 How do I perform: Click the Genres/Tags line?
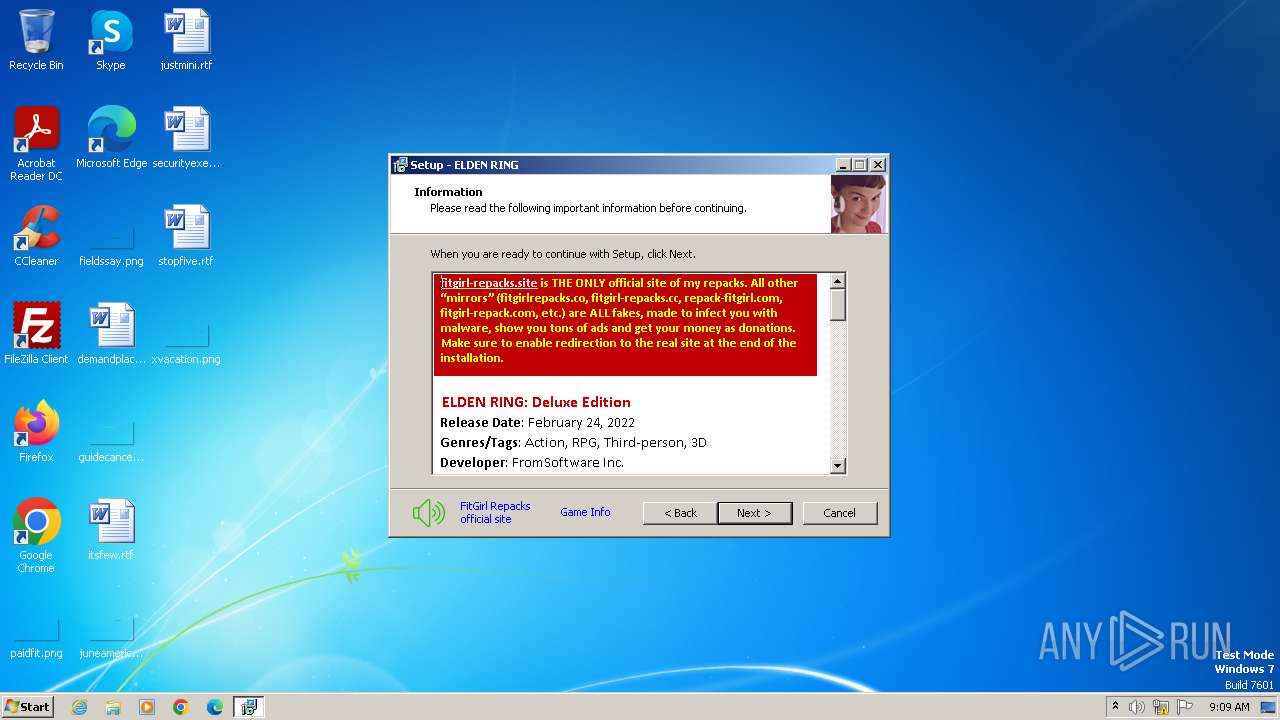tap(573, 442)
